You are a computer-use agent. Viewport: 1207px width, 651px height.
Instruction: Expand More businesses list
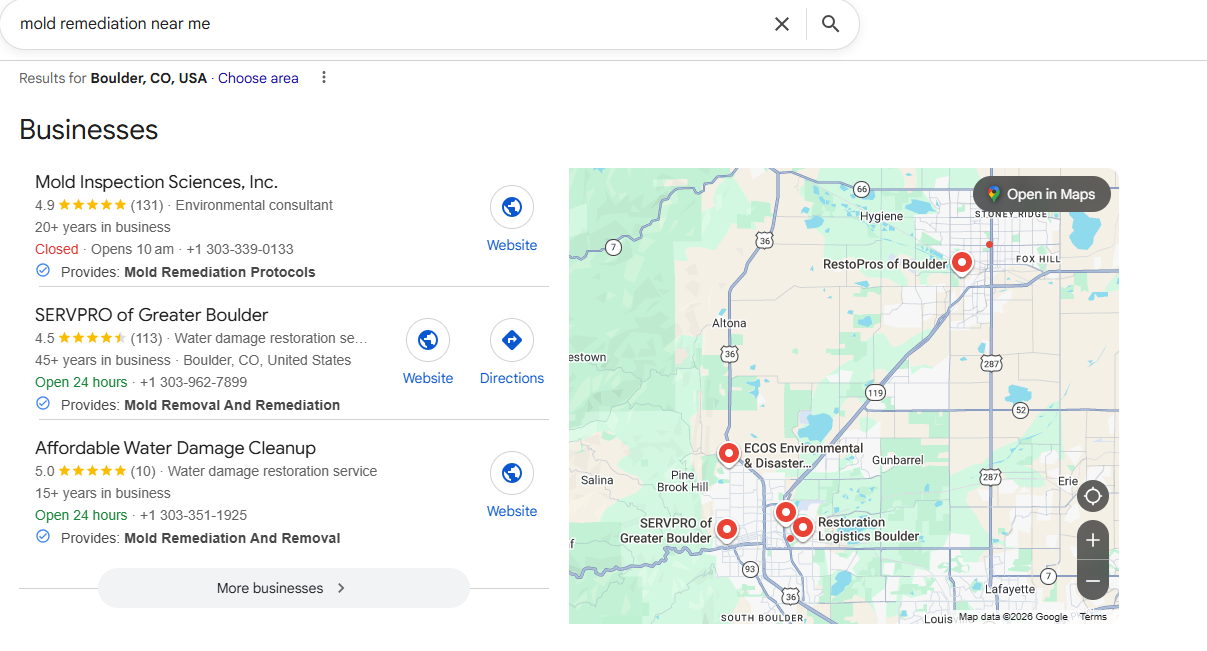[283, 588]
